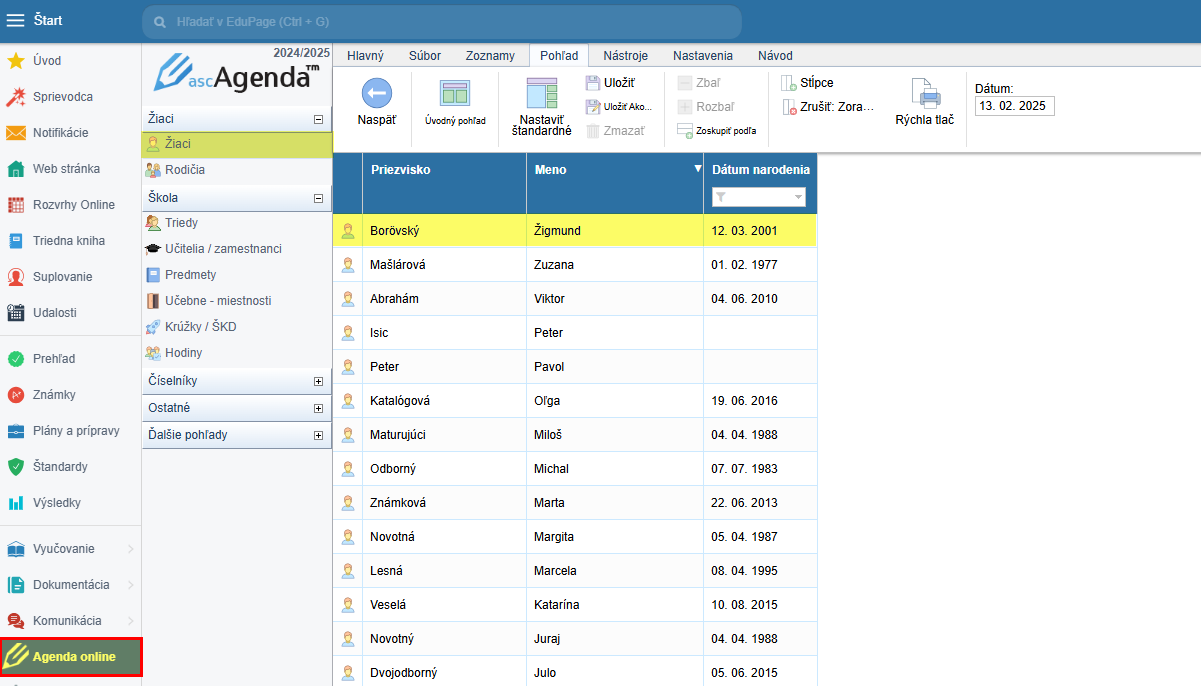Switch to the Nástroje tab
Image resolution: width=1201 pixels, height=686 pixels.
click(x=625, y=56)
